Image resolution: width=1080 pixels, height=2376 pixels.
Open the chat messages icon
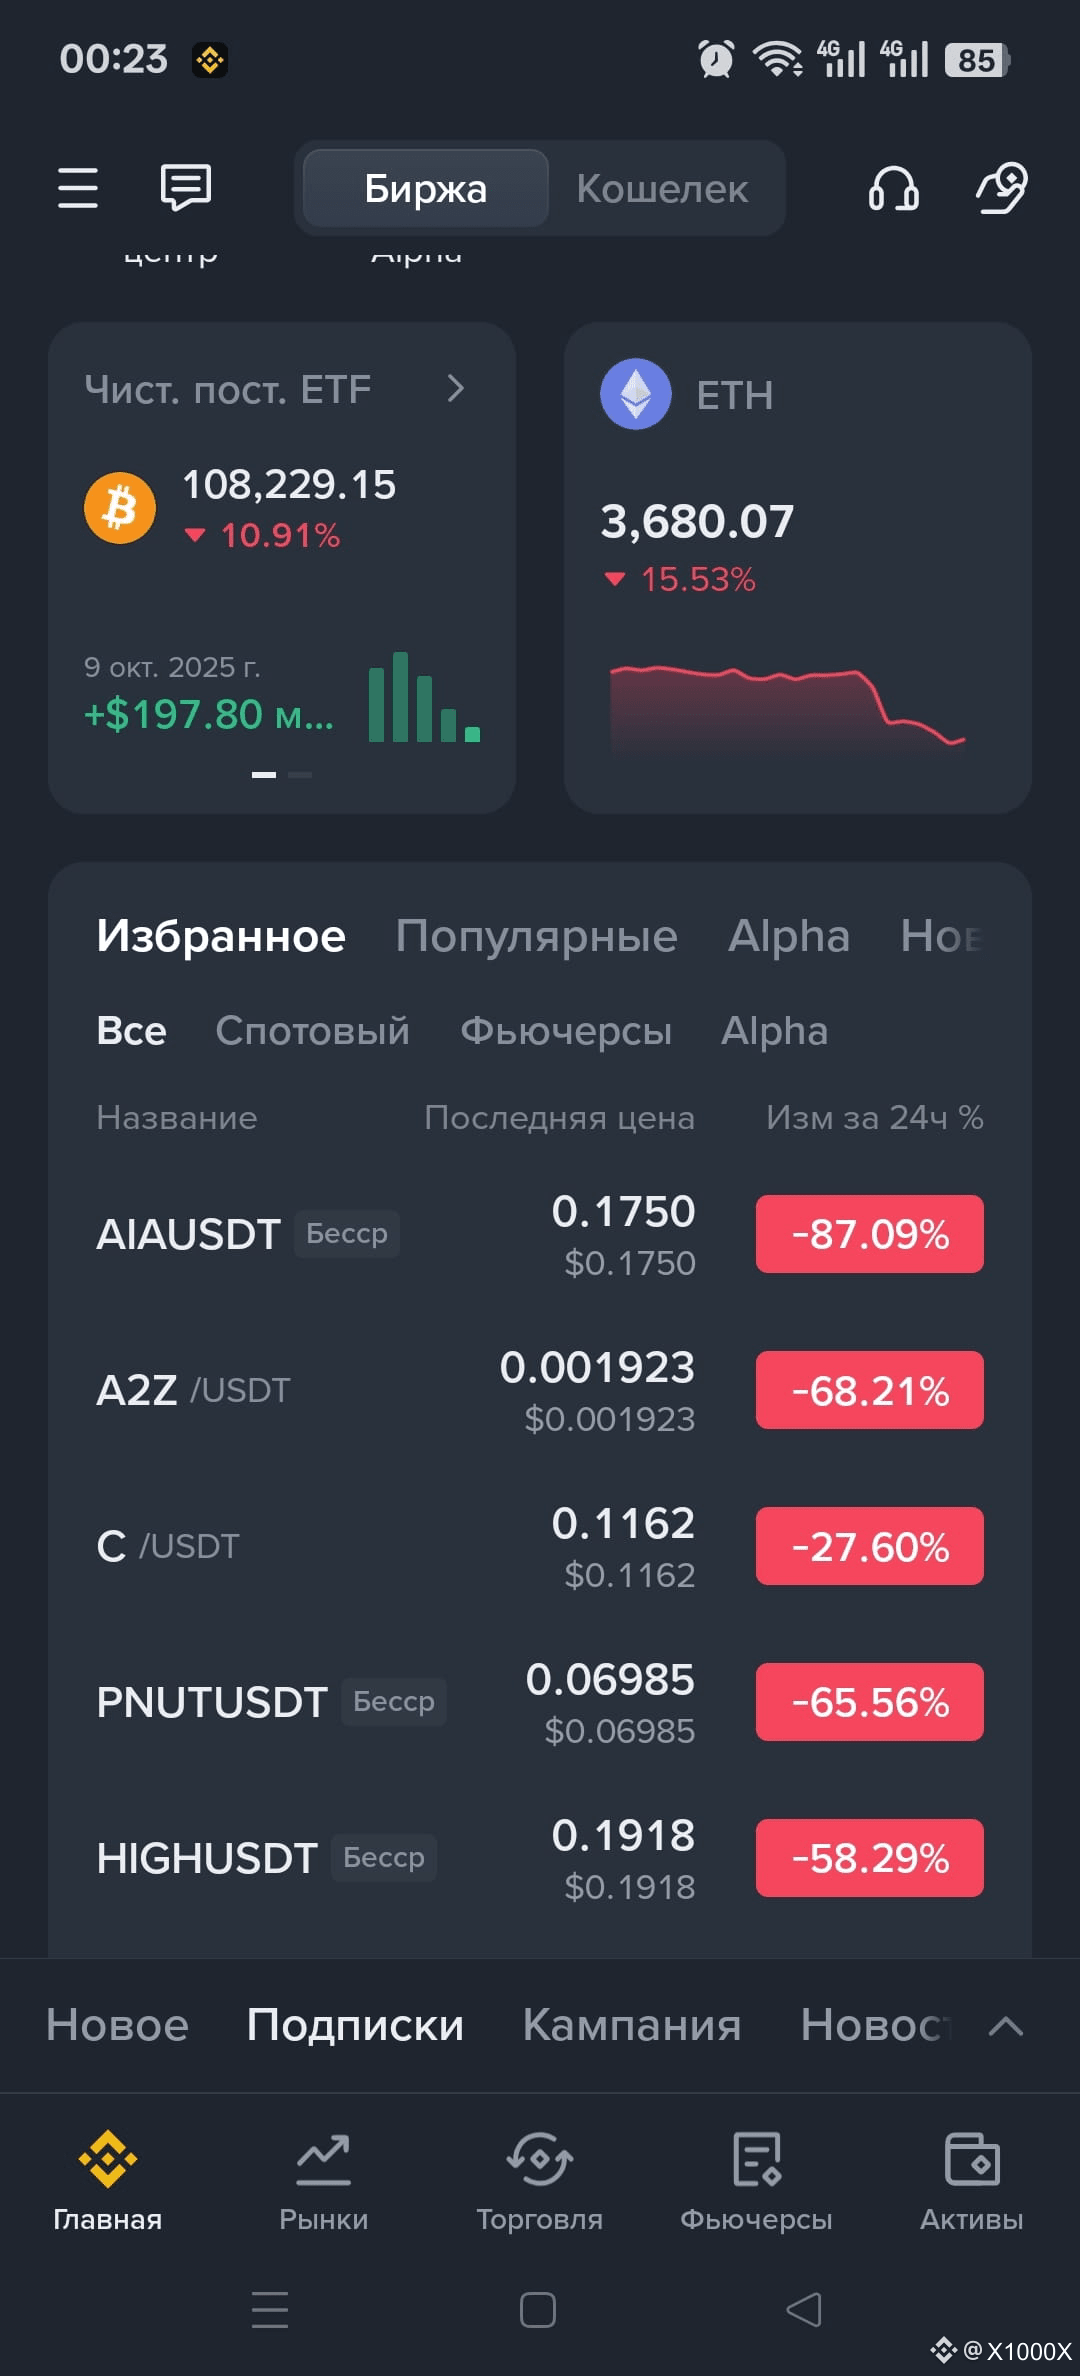[x=186, y=188]
